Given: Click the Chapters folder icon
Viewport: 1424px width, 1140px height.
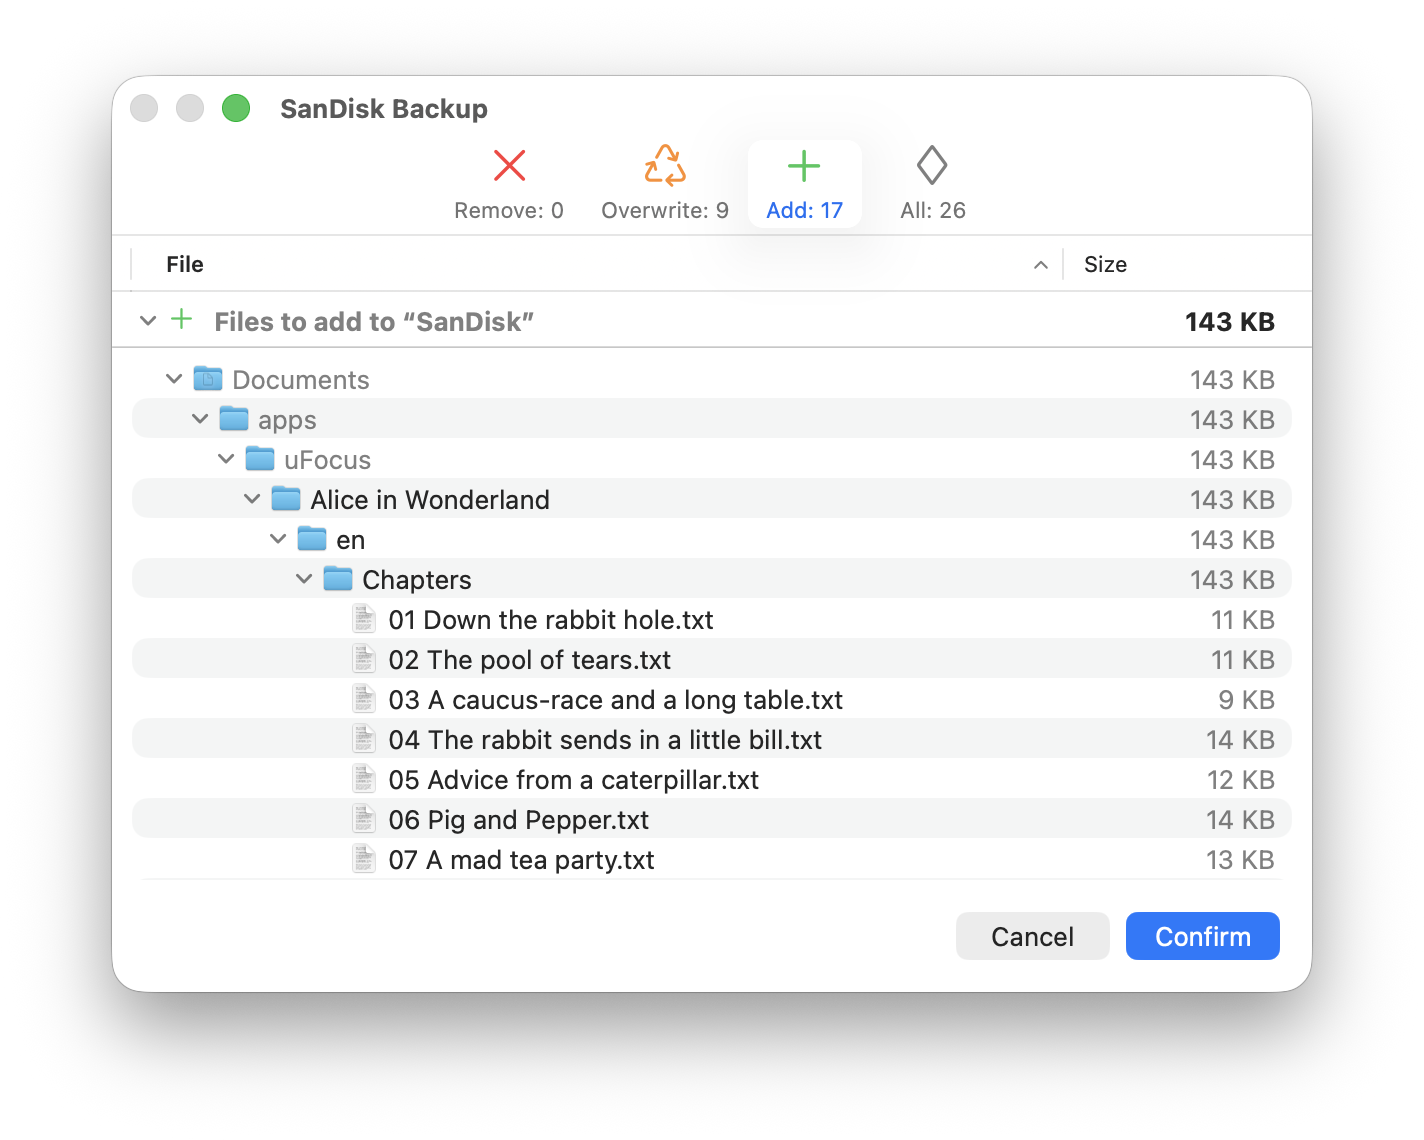Looking at the screenshot, I should click(x=338, y=579).
